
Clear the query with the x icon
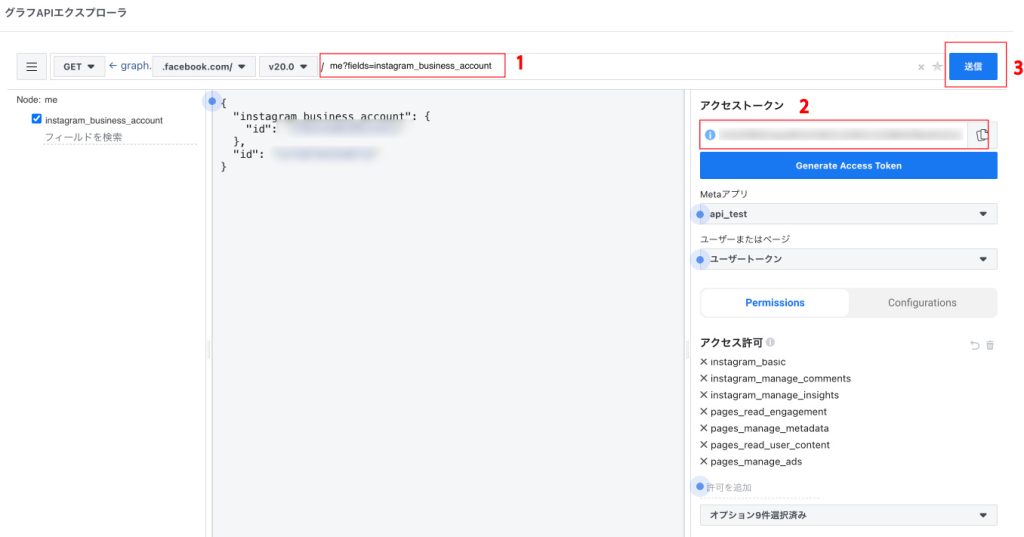pos(921,67)
